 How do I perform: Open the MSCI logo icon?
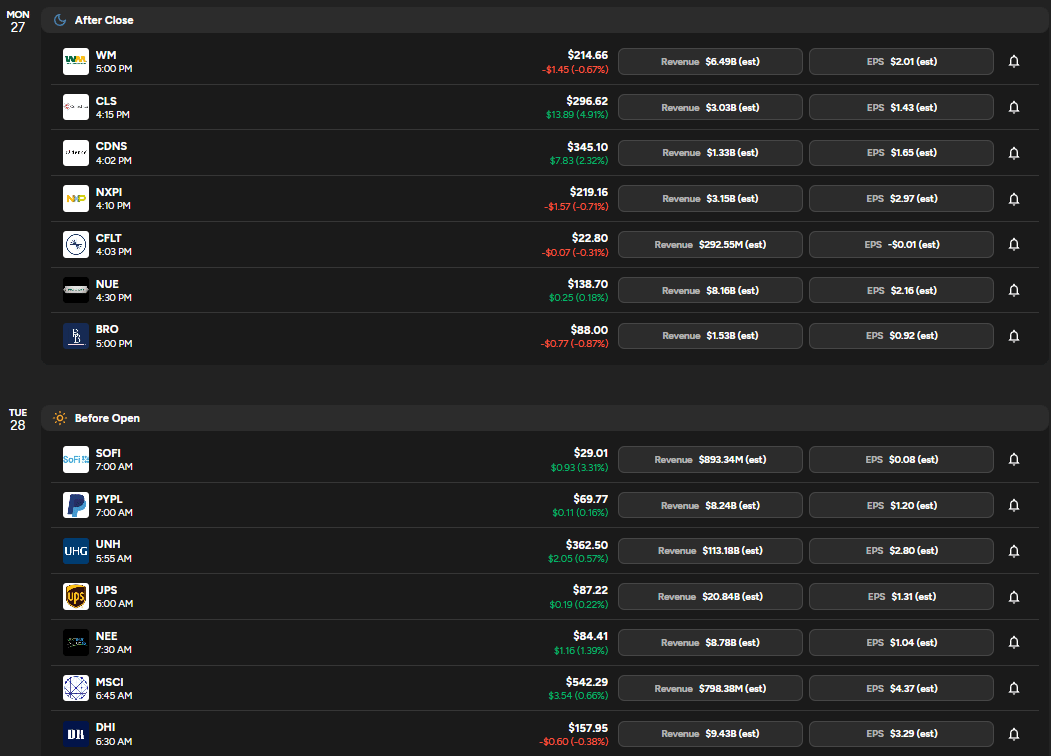coord(76,688)
